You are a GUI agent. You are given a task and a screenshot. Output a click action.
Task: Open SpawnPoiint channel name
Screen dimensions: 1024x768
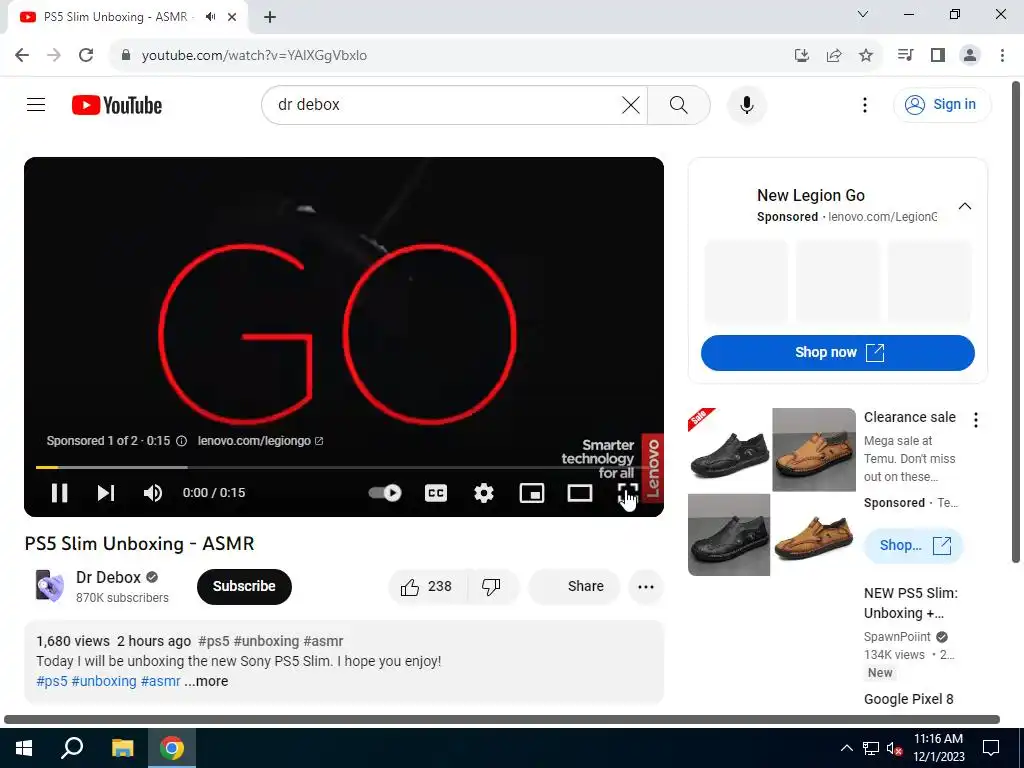pos(897,637)
